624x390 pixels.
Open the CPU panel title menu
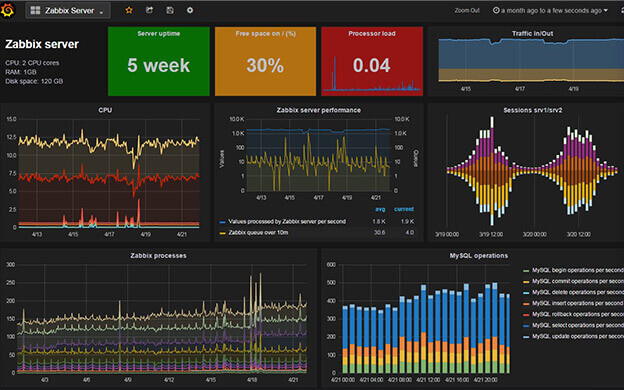click(105, 110)
